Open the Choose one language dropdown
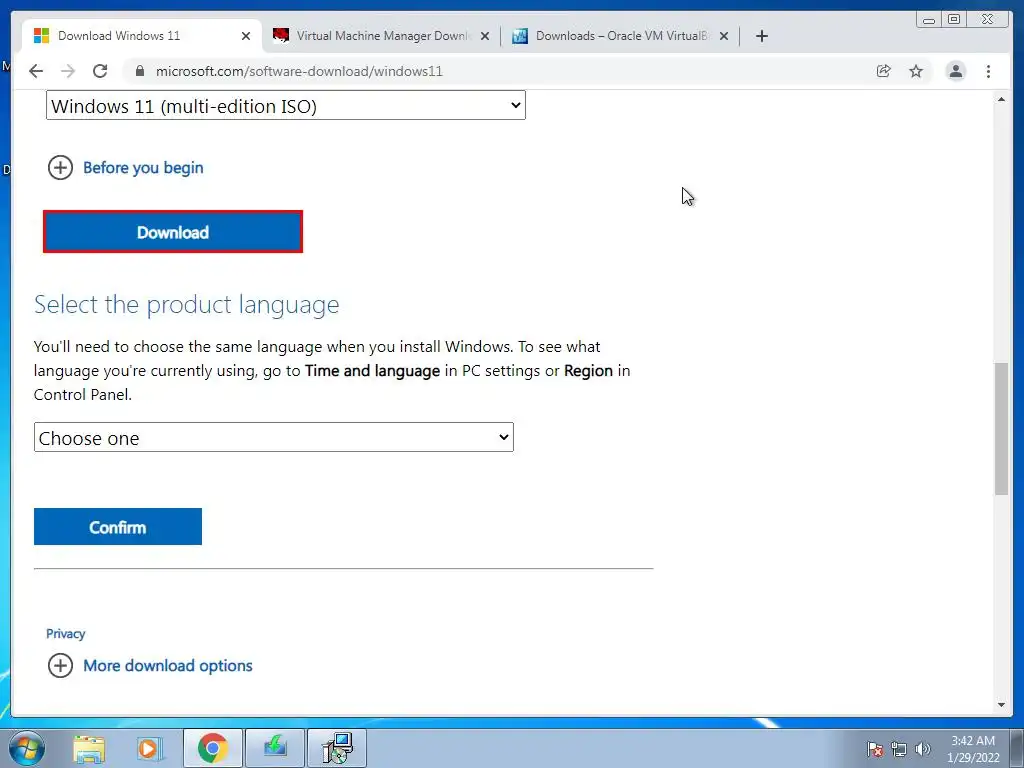This screenshot has height=768, width=1024. [x=274, y=437]
